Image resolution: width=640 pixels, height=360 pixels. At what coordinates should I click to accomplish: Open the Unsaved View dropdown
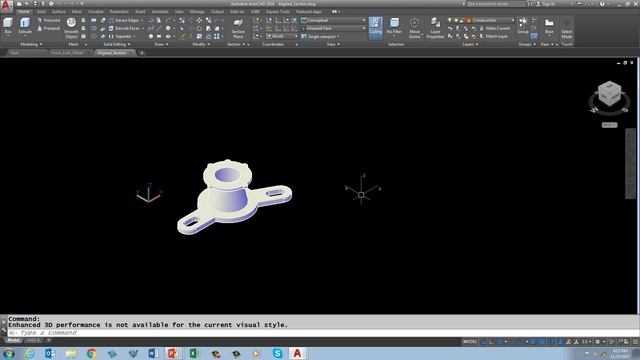(333, 29)
